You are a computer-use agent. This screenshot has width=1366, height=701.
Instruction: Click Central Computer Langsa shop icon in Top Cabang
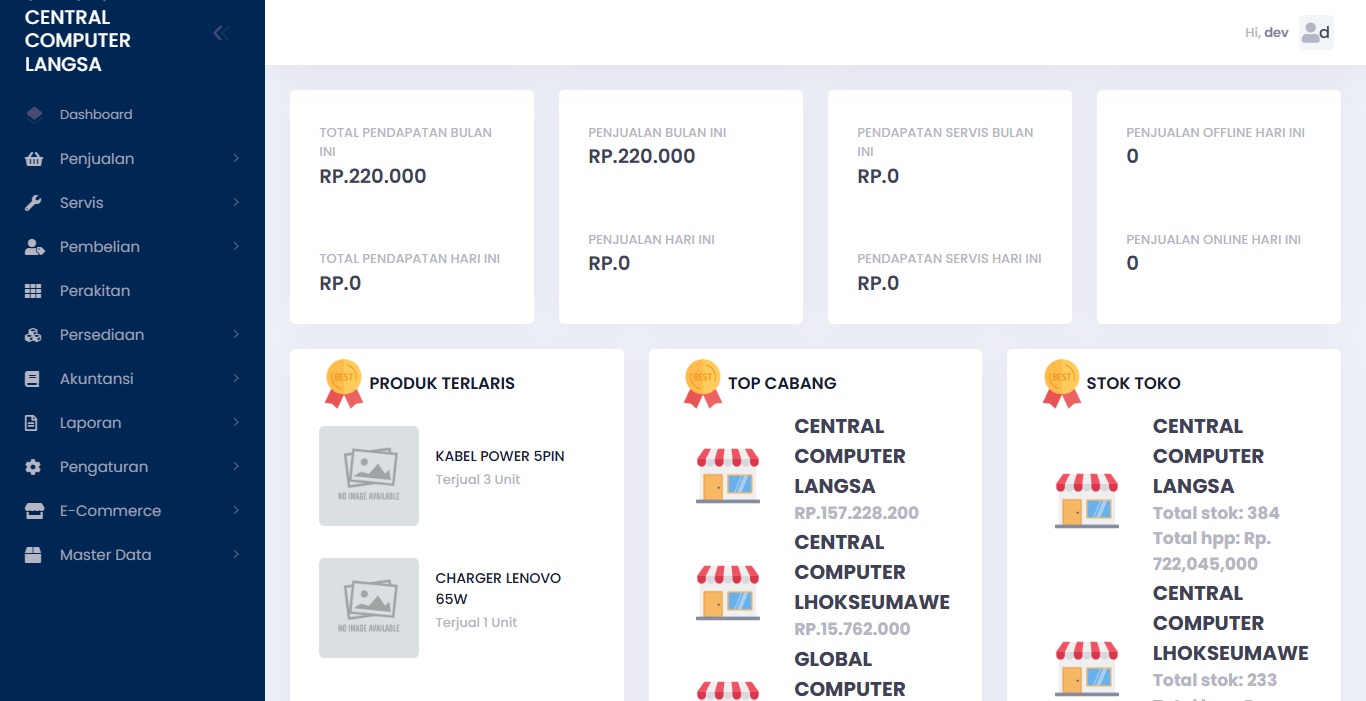coord(727,475)
